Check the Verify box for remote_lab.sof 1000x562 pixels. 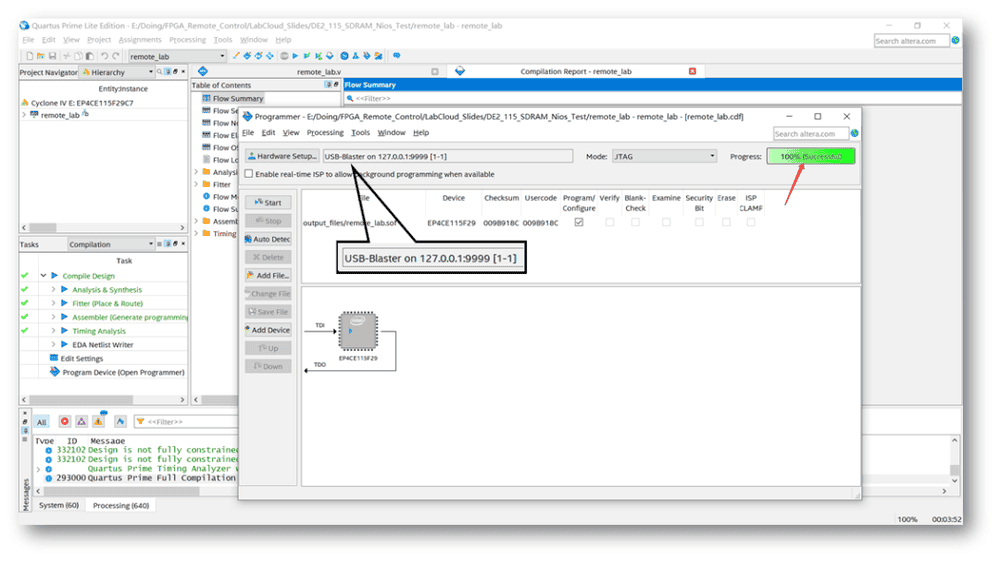point(609,222)
